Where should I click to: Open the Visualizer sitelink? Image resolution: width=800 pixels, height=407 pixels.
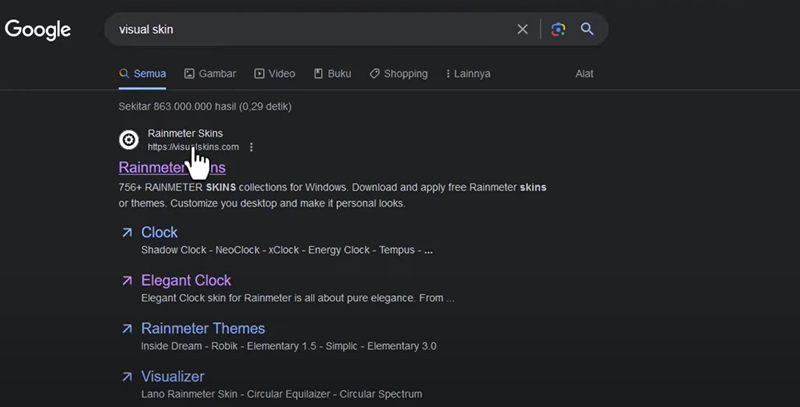(x=172, y=376)
